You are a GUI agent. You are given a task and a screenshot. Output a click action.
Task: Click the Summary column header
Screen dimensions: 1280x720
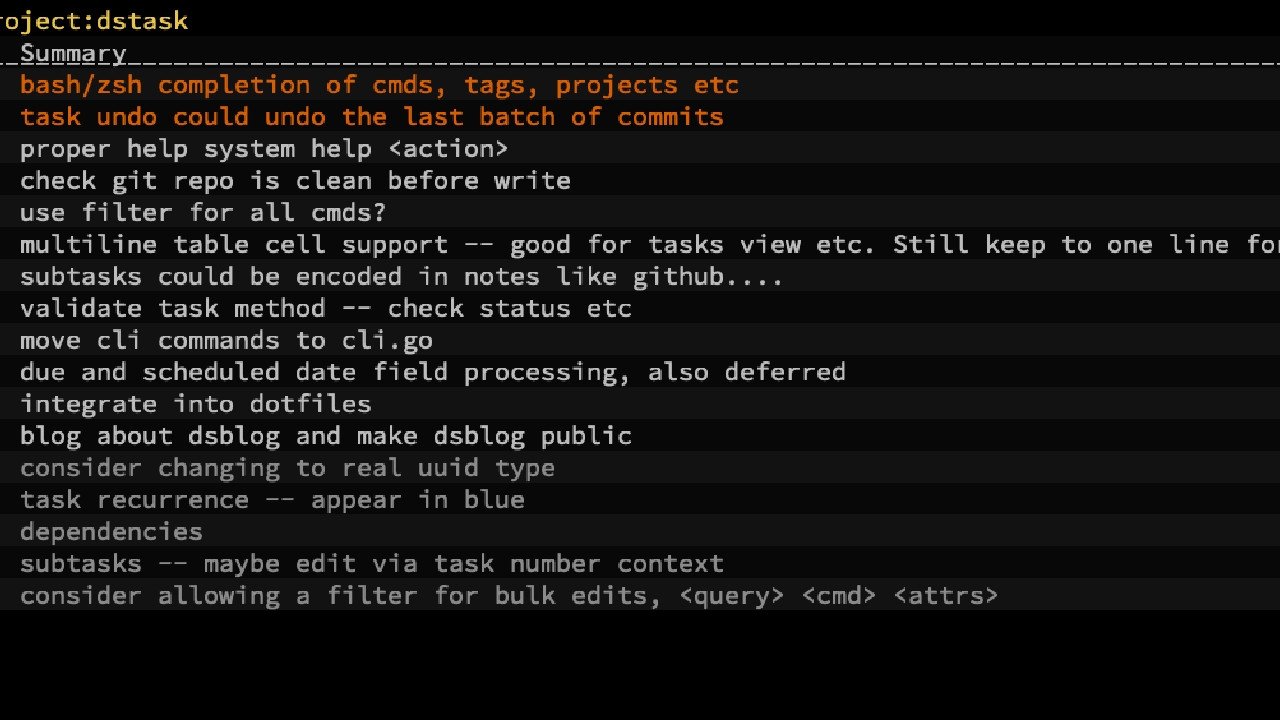73,54
